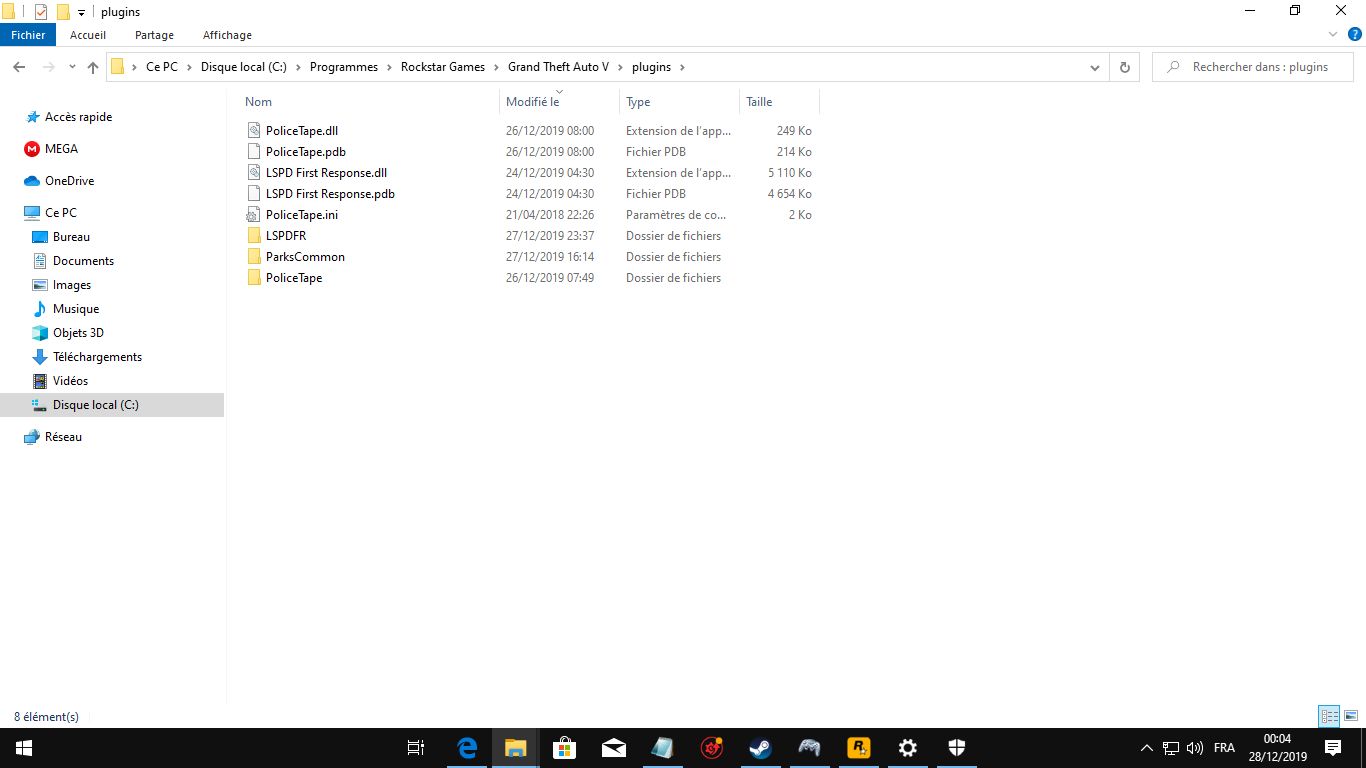
Task: Switch to the Accueil ribbon tab
Action: click(x=88, y=35)
